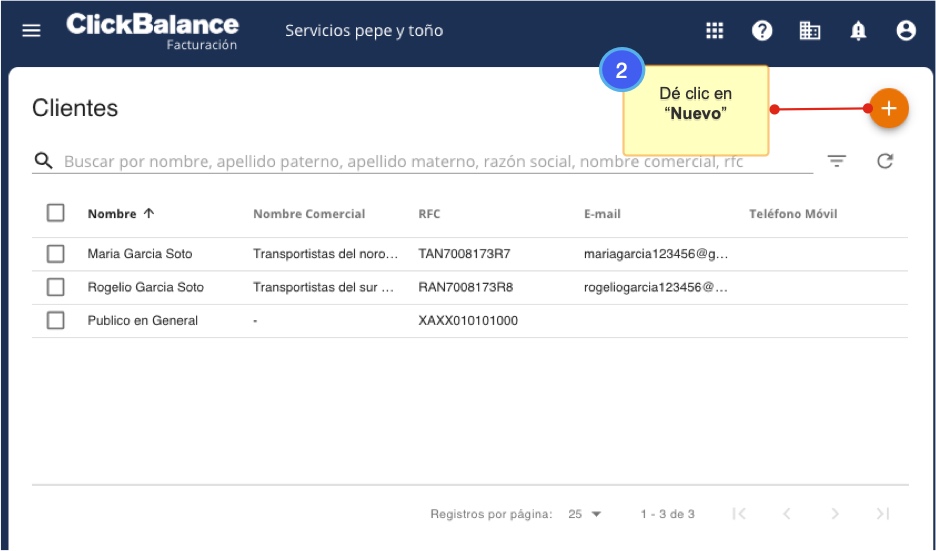Expand the records per page dropdown
Viewport: 936px width, 551px height.
click(x=585, y=514)
